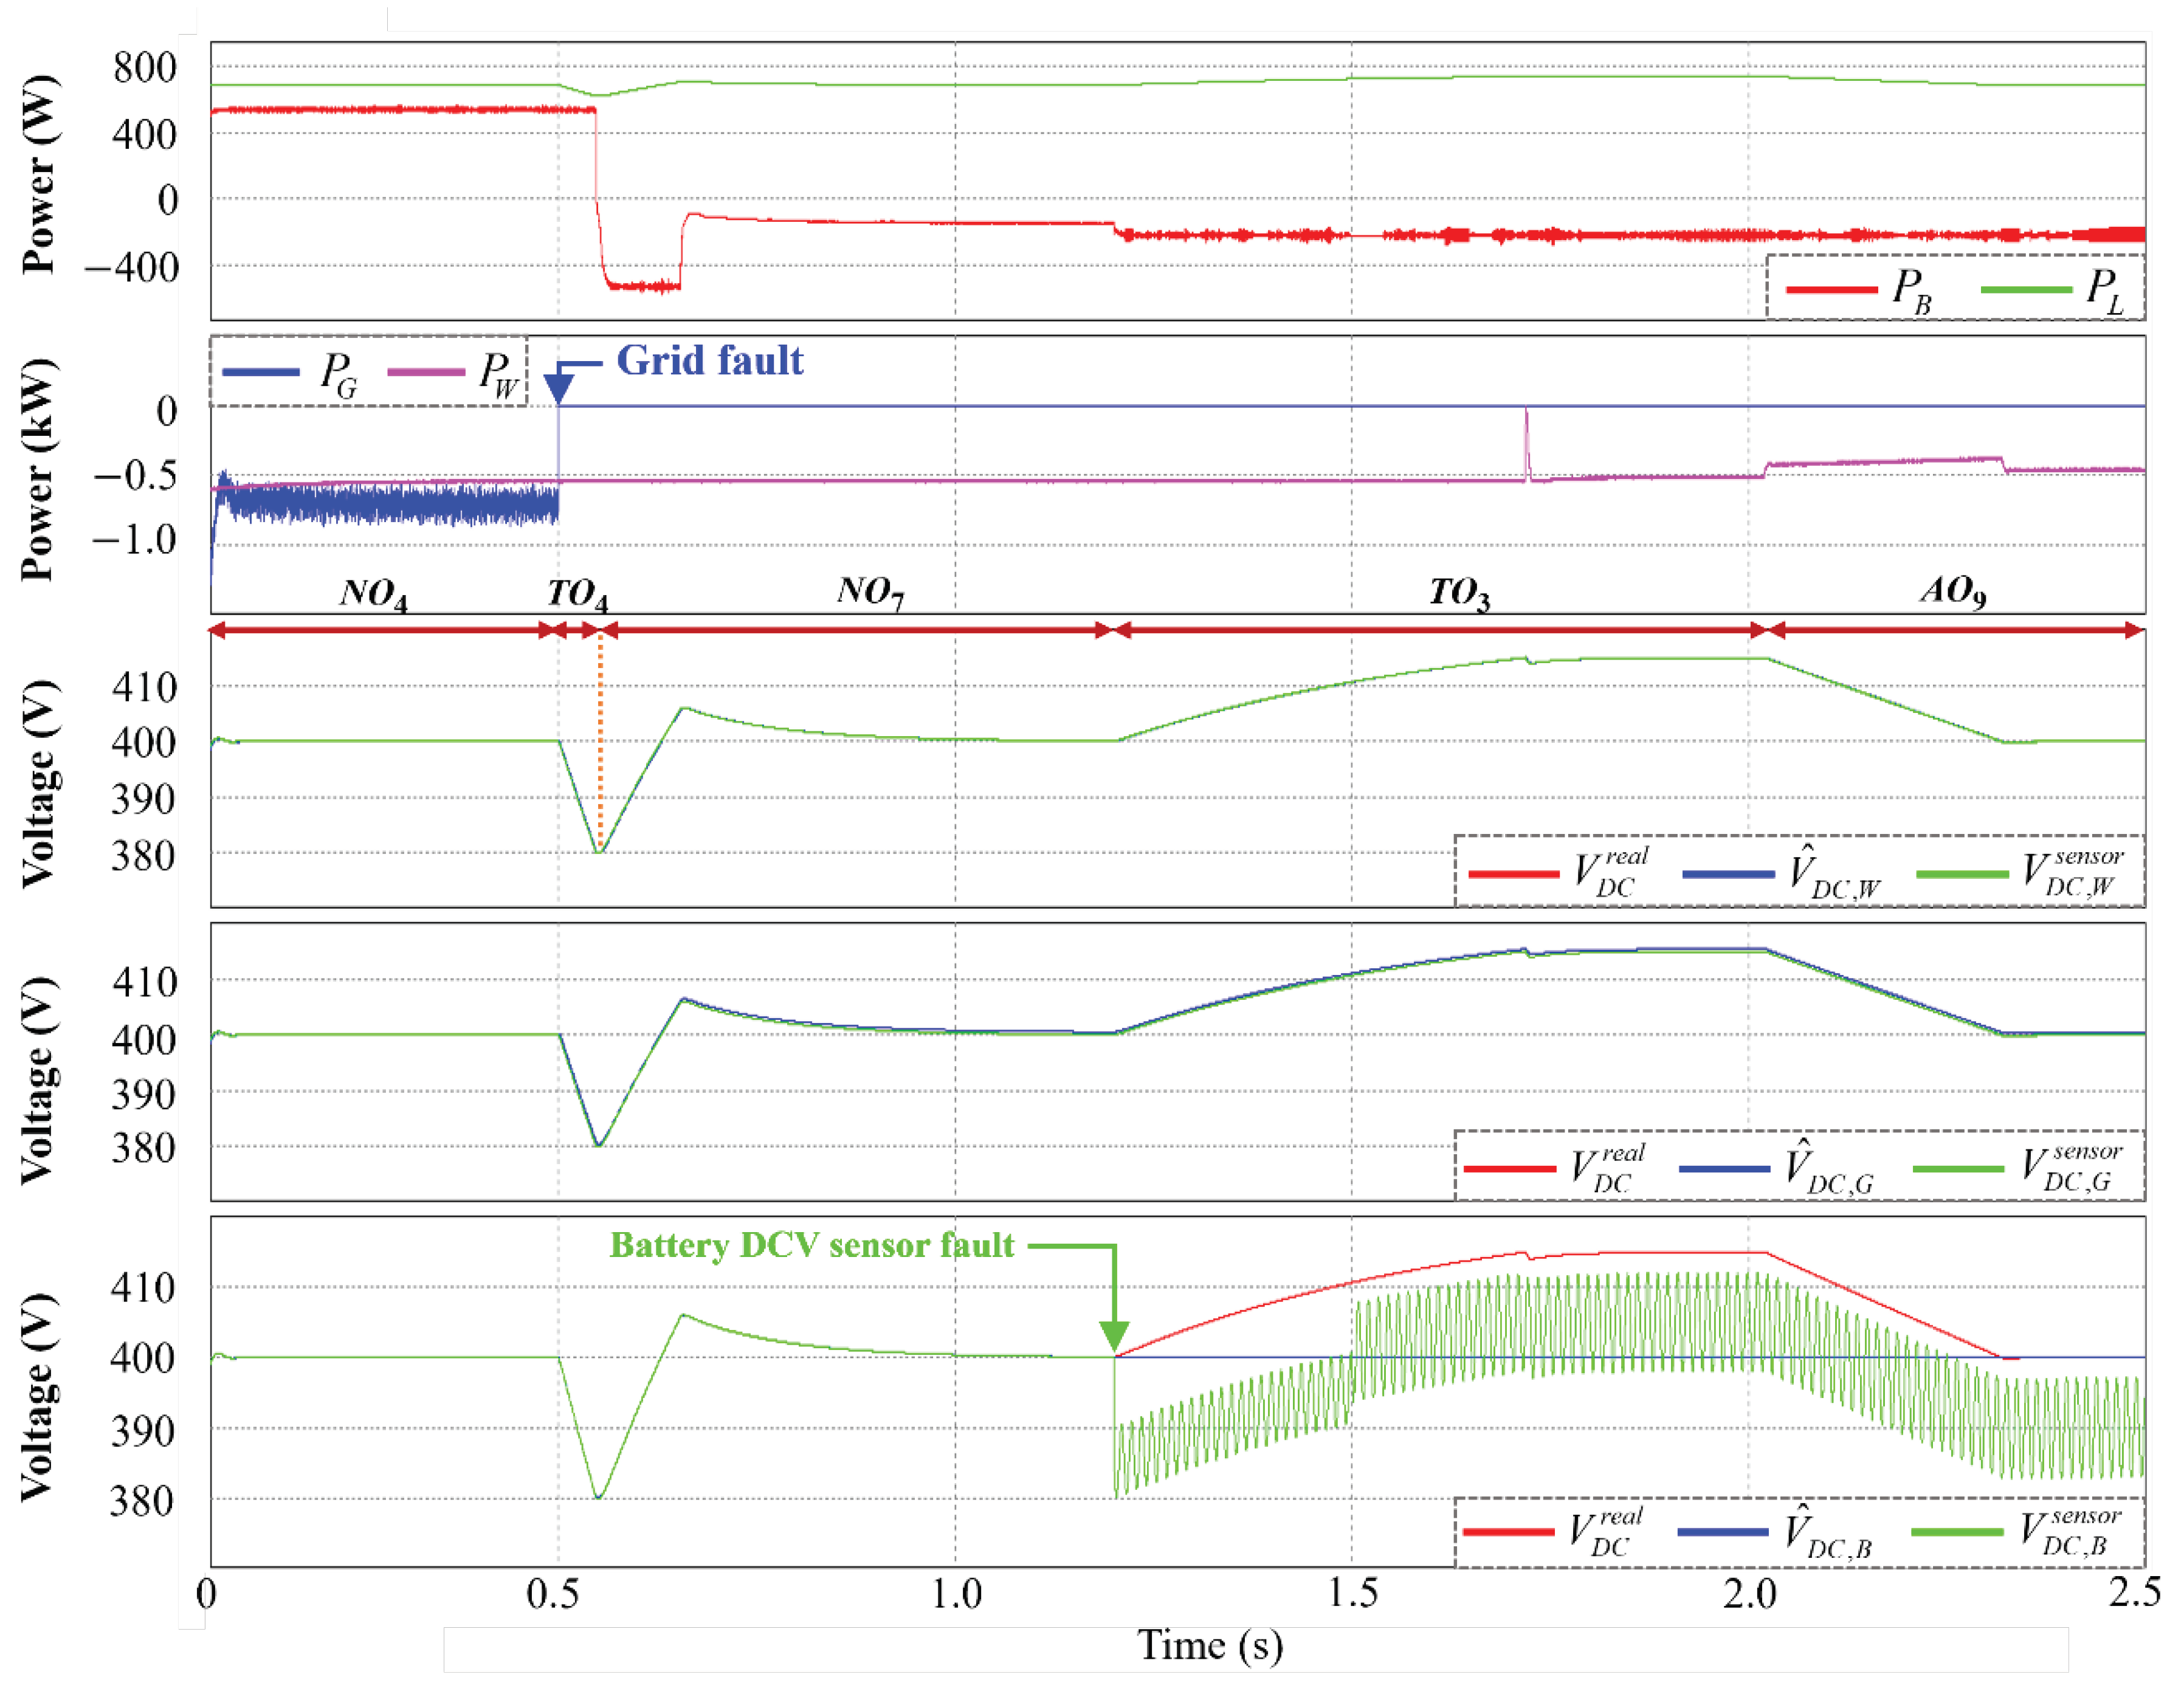Select the blue Grid fault arrow marker

click(560, 390)
